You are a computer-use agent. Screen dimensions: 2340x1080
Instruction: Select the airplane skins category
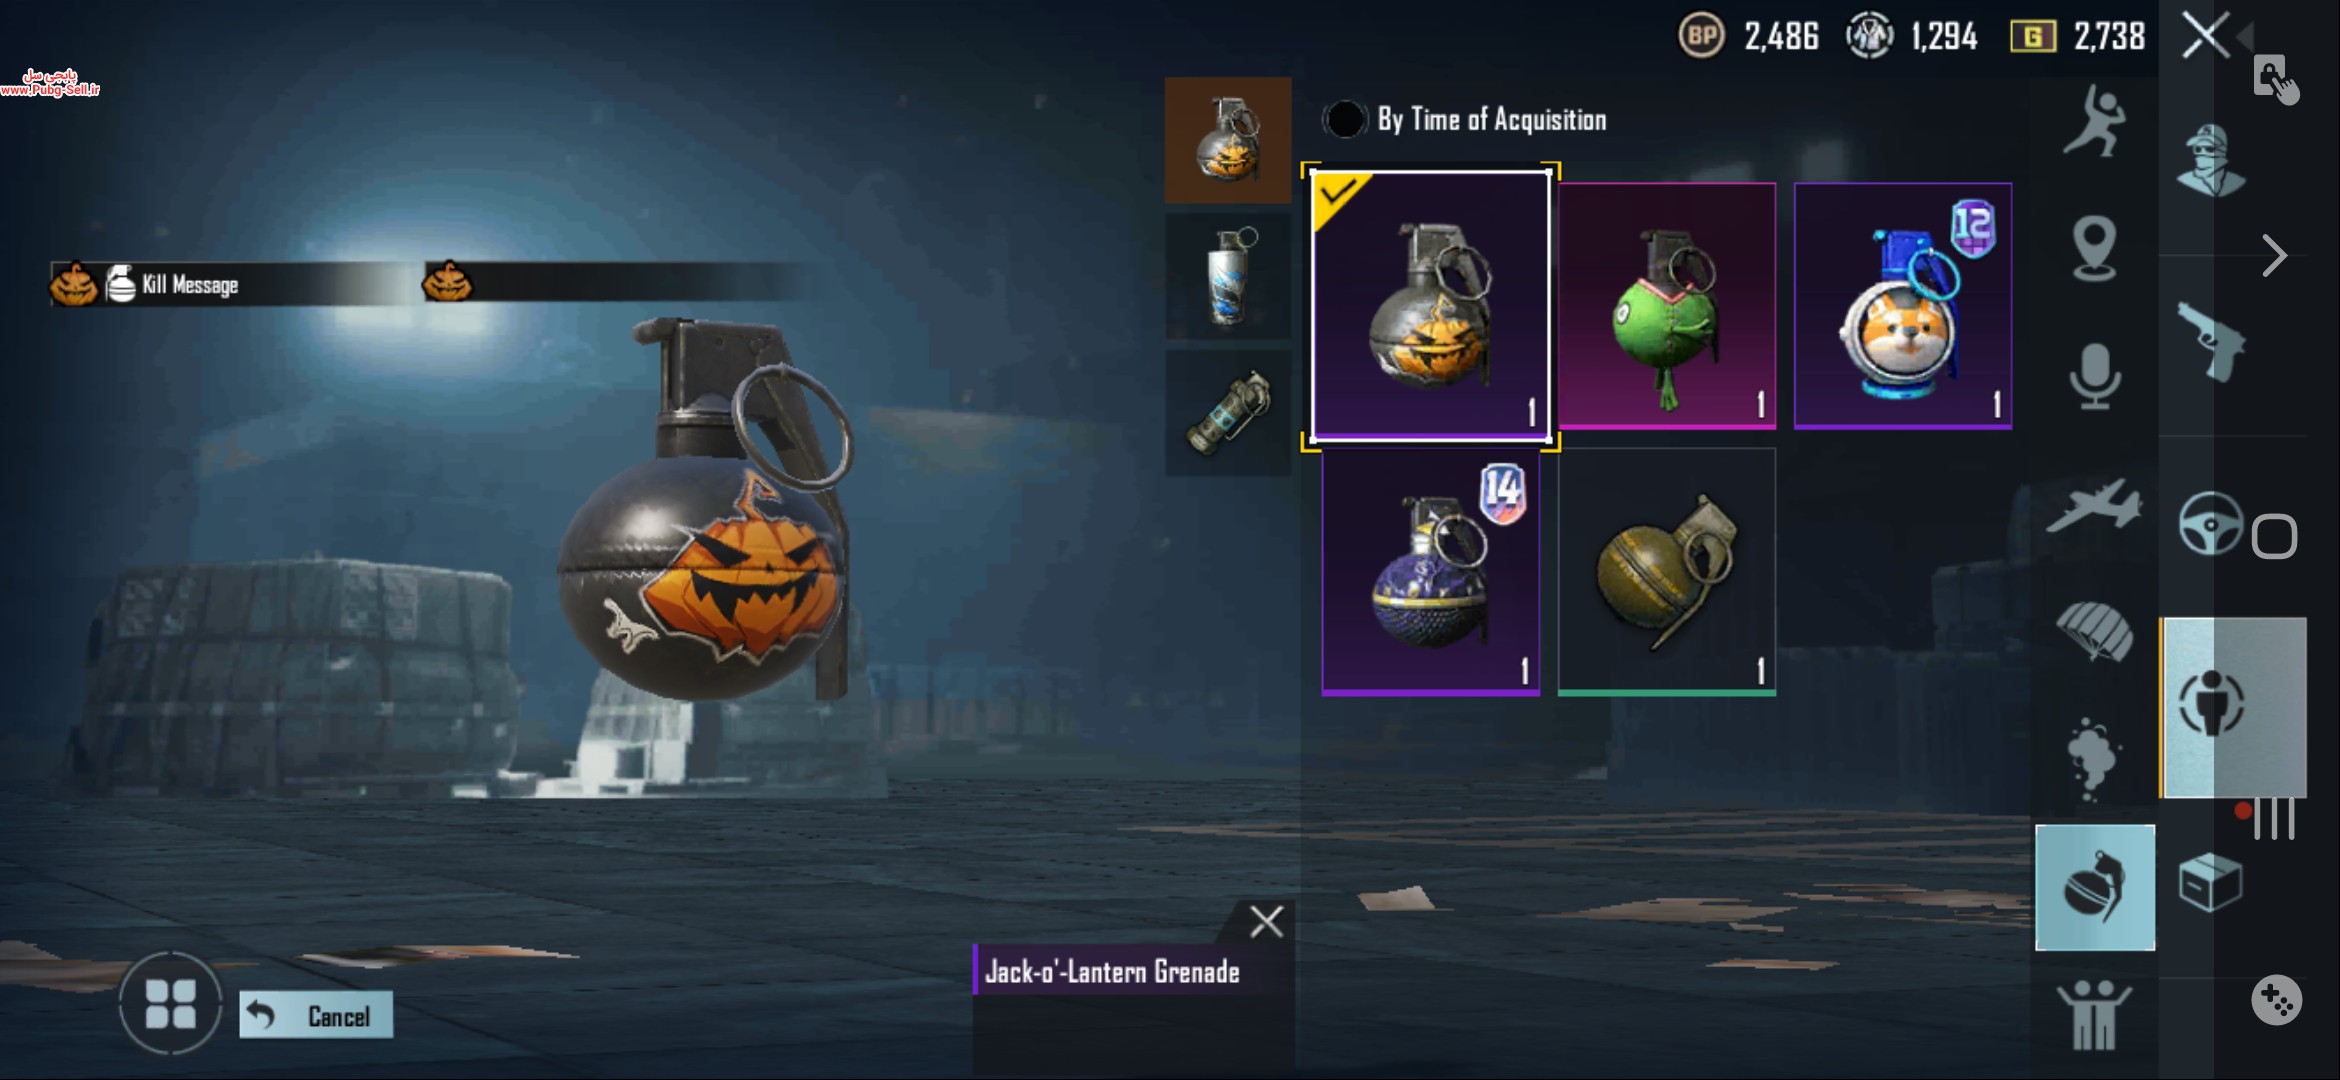click(2094, 505)
